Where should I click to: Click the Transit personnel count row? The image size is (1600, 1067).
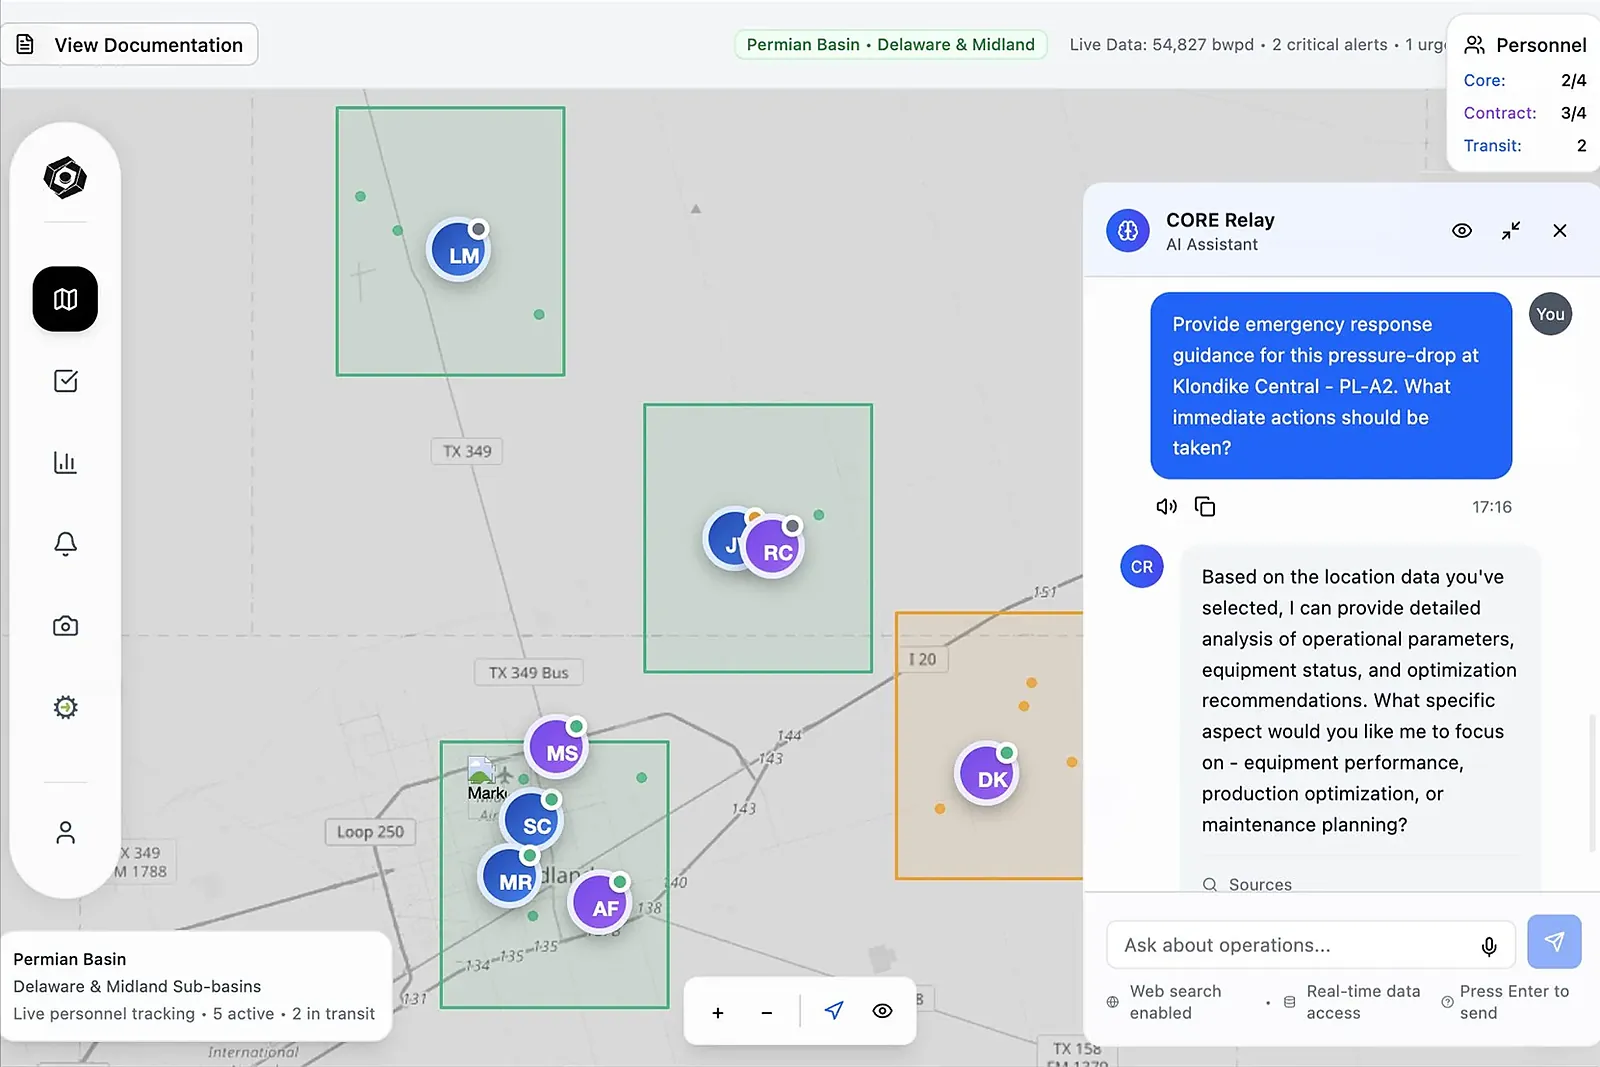coord(1525,146)
